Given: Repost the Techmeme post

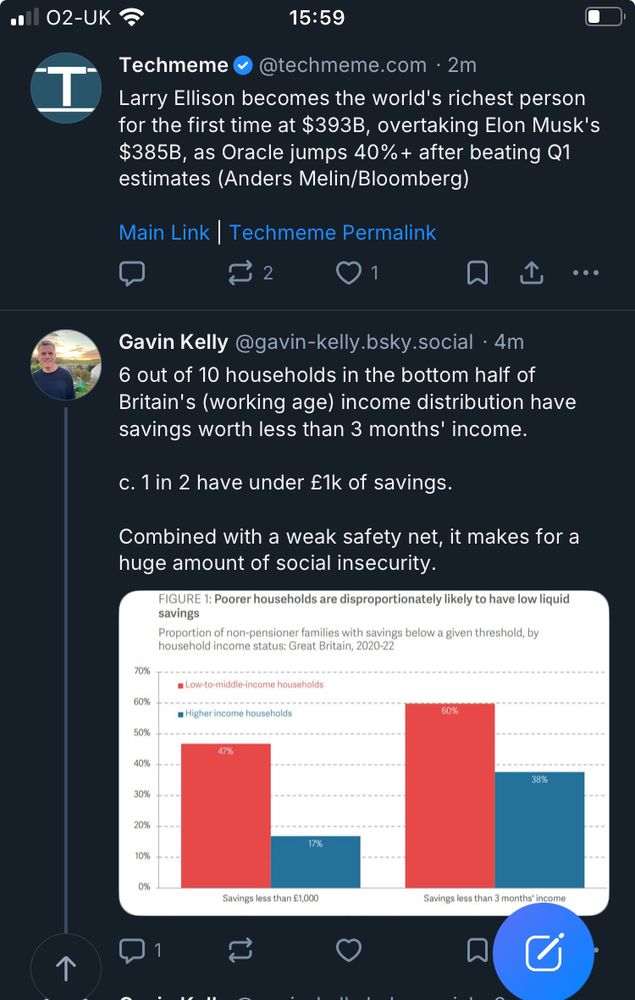Looking at the screenshot, I should coord(240,273).
